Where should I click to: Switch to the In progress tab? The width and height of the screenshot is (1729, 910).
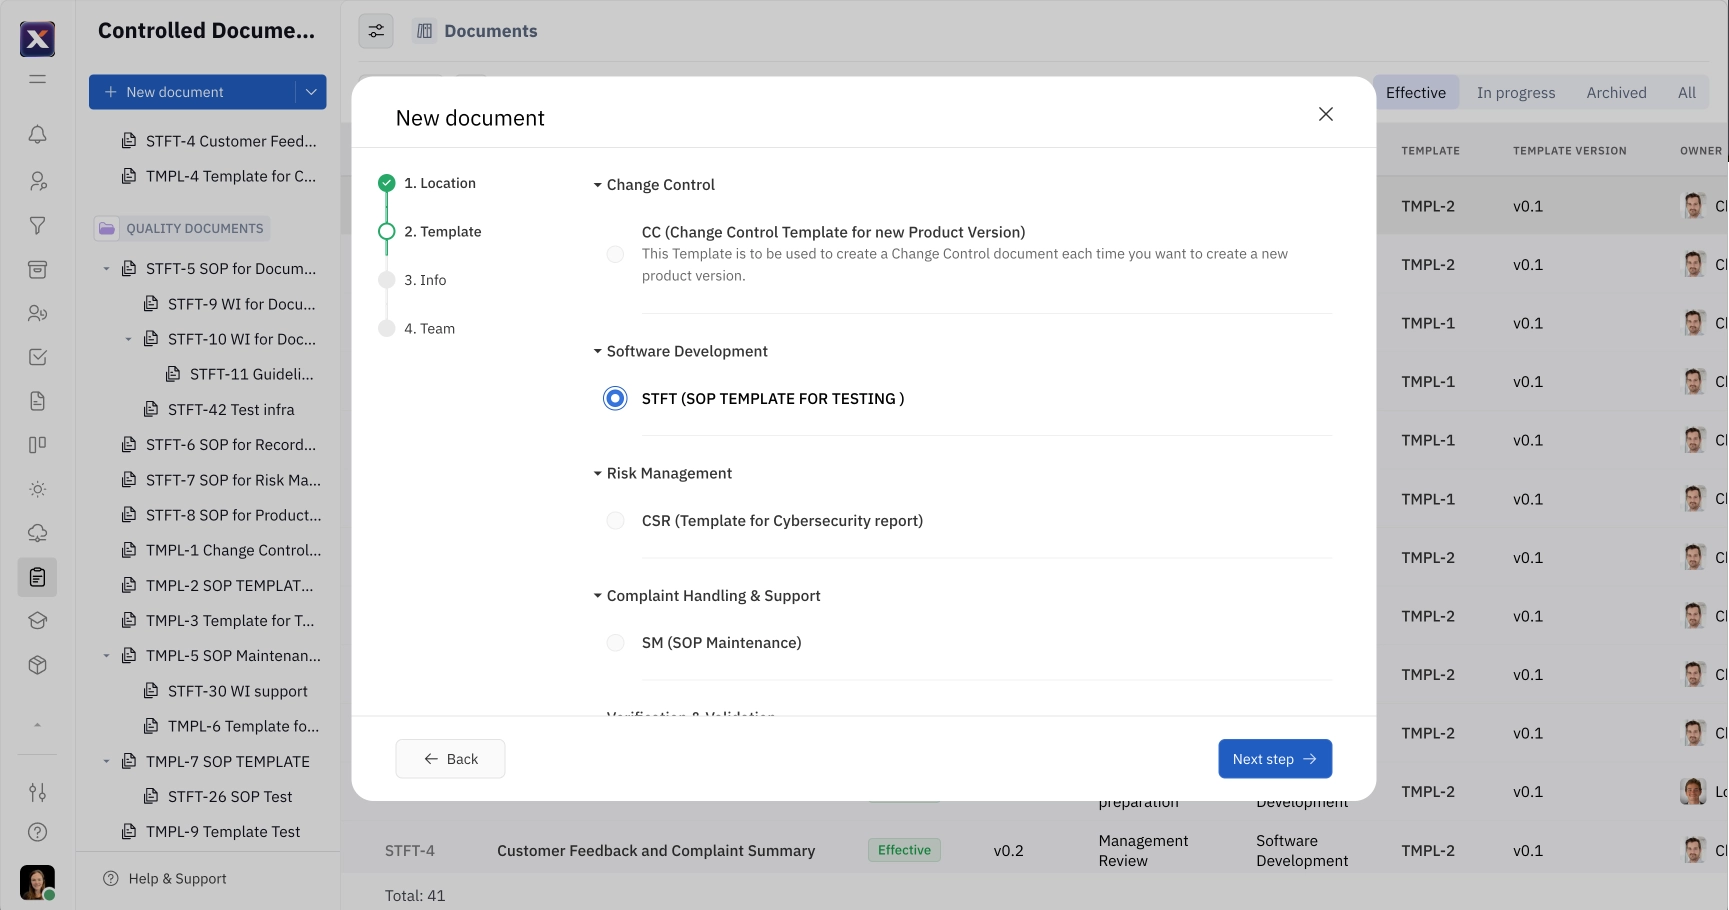[x=1515, y=92]
